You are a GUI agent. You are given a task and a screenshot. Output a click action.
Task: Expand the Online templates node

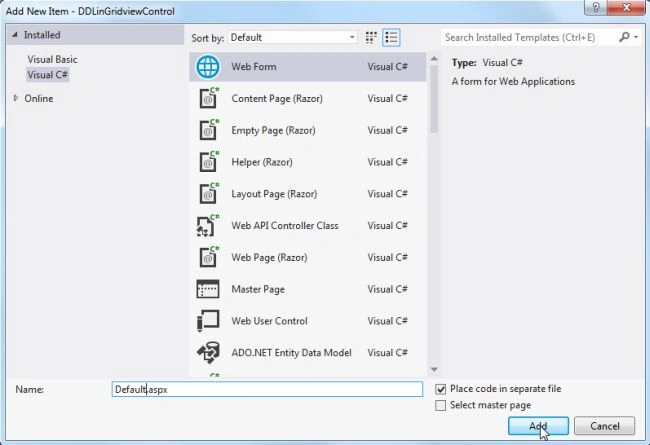16,98
